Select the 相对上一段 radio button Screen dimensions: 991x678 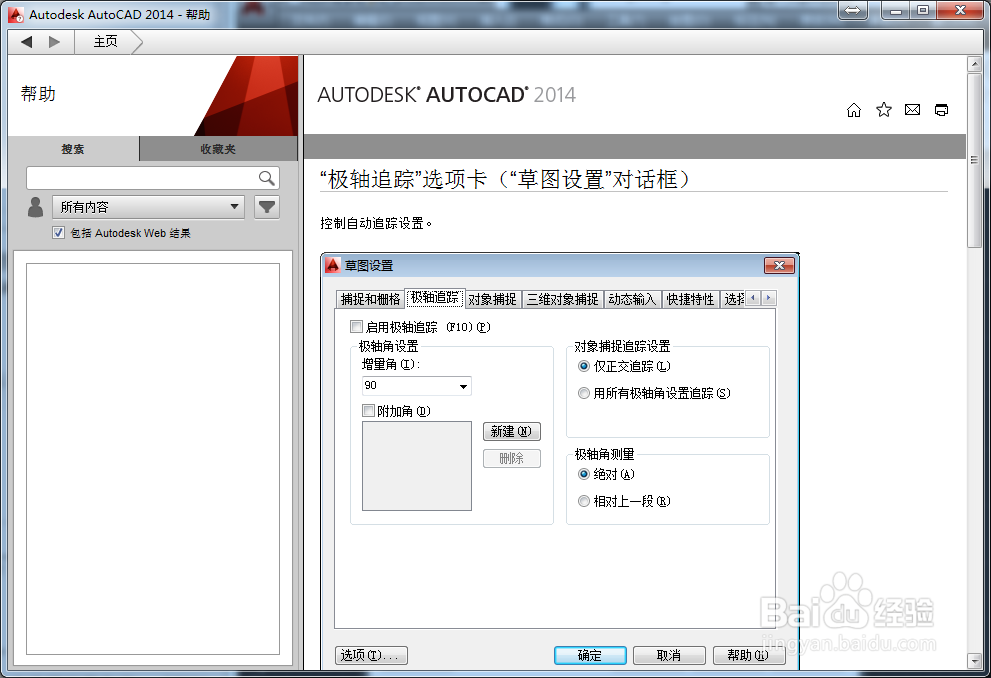pyautogui.click(x=584, y=501)
